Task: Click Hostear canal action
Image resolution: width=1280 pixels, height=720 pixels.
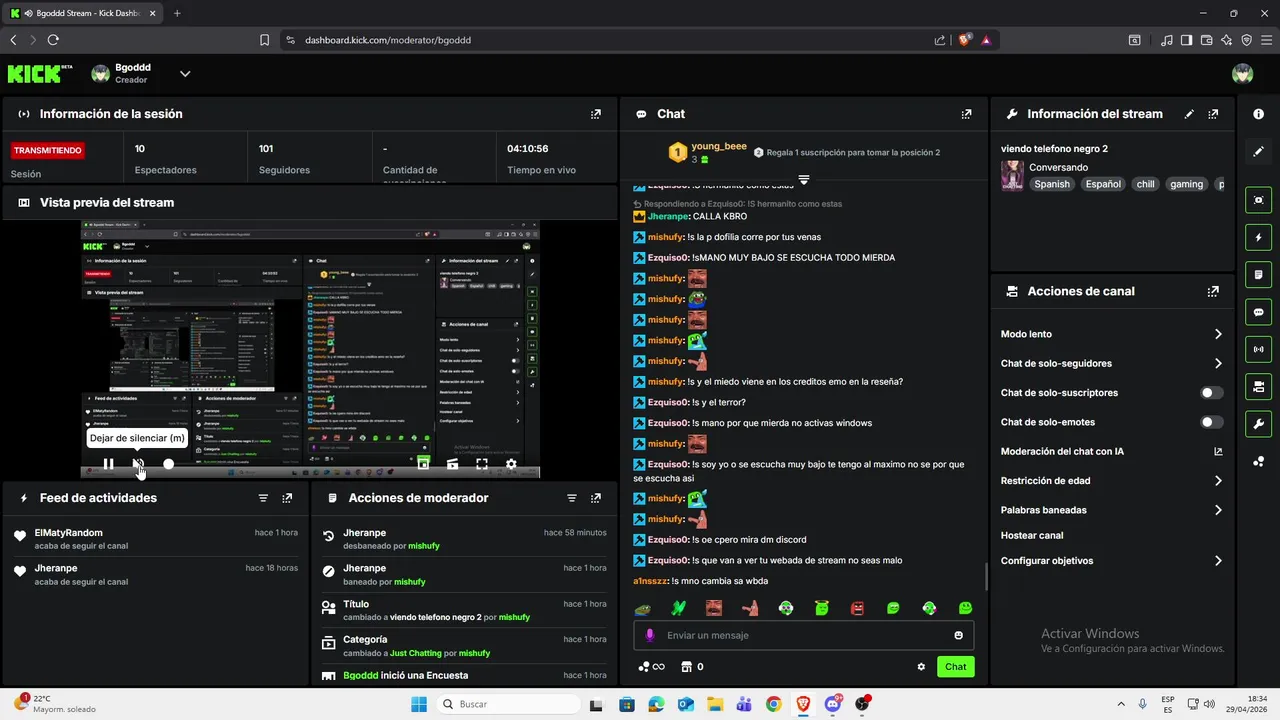Action: pos(1032,535)
